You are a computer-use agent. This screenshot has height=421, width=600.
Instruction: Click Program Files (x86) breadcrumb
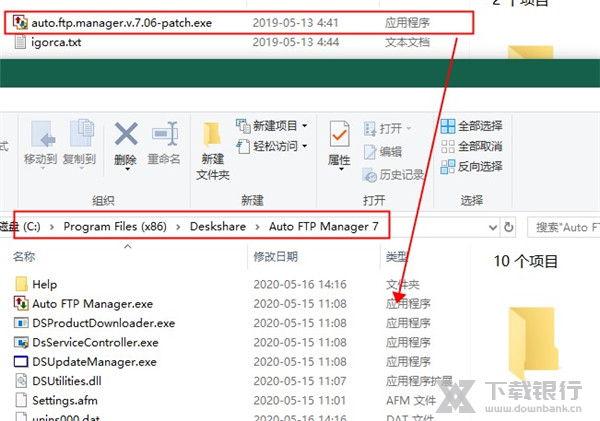click(x=115, y=227)
